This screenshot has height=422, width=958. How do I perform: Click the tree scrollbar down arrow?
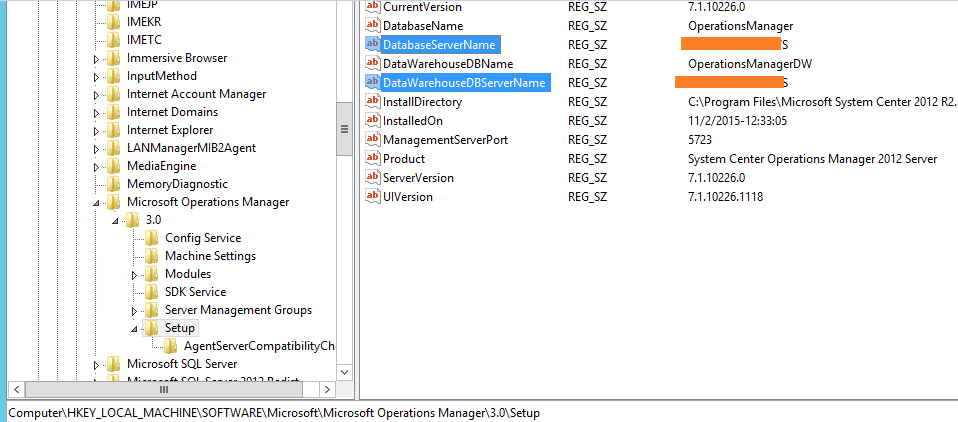point(344,372)
